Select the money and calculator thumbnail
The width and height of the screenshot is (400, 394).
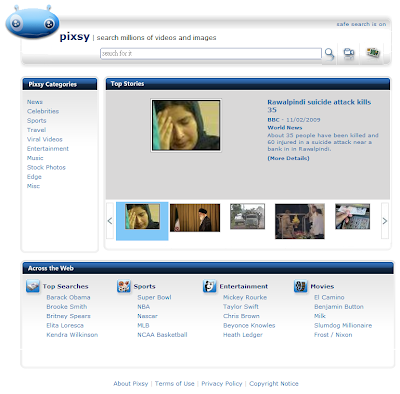(x=352, y=217)
